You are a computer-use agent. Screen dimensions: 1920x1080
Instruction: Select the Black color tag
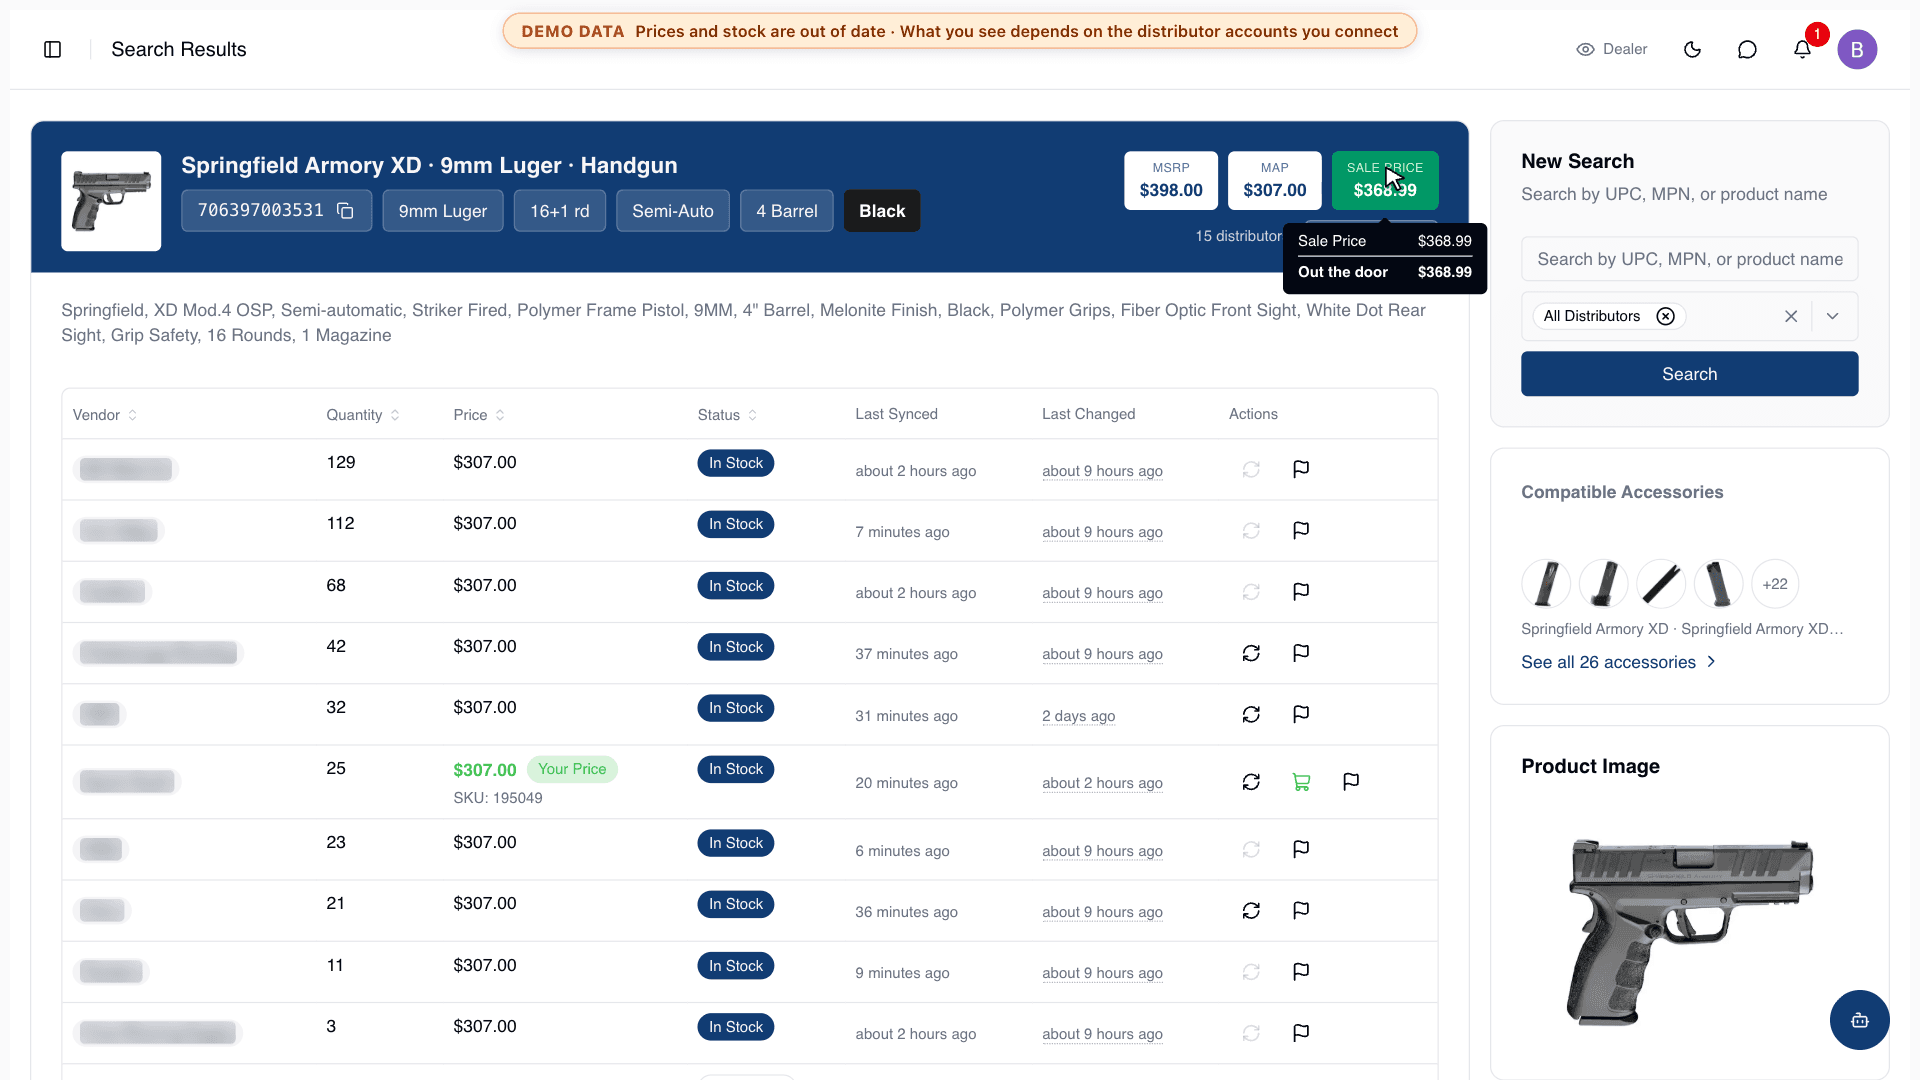[882, 211]
